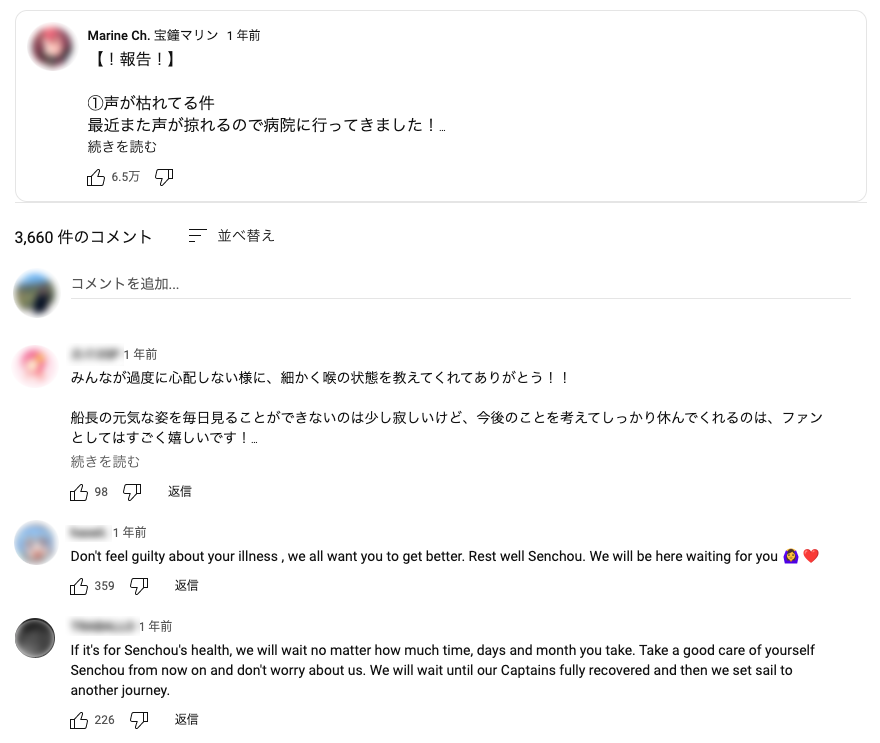Like the 'Rest well Senchou' comment
The height and width of the screenshot is (743, 880).
pyautogui.click(x=79, y=586)
